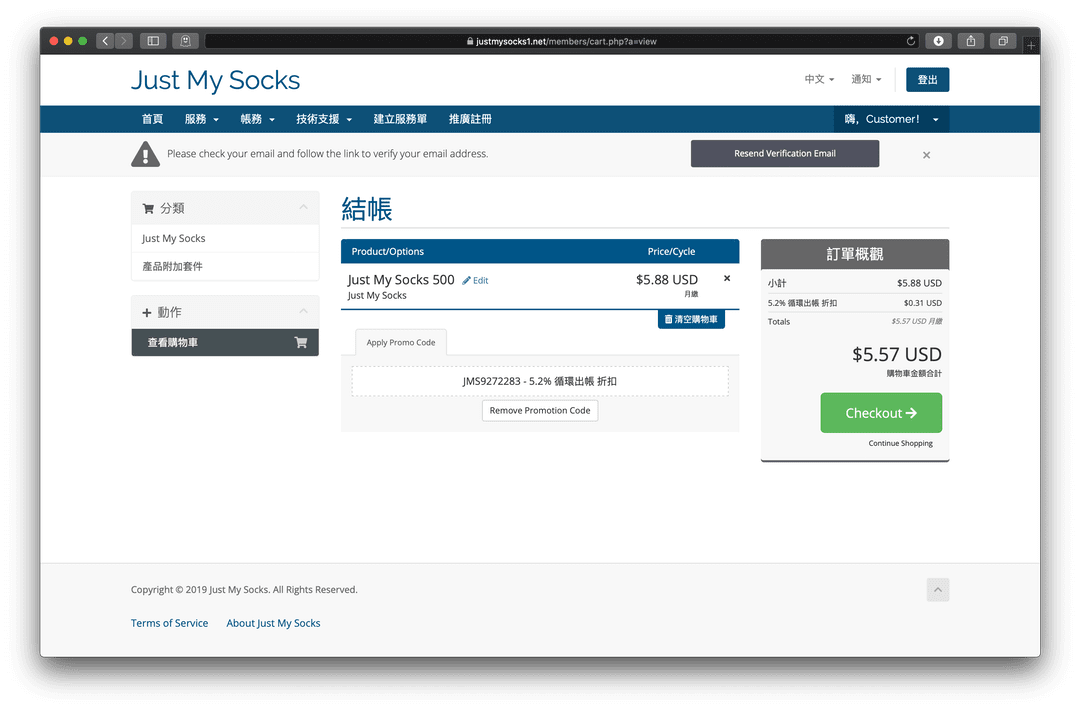The width and height of the screenshot is (1080, 710).
Task: Open the 中文 language dropdown
Action: click(x=819, y=79)
